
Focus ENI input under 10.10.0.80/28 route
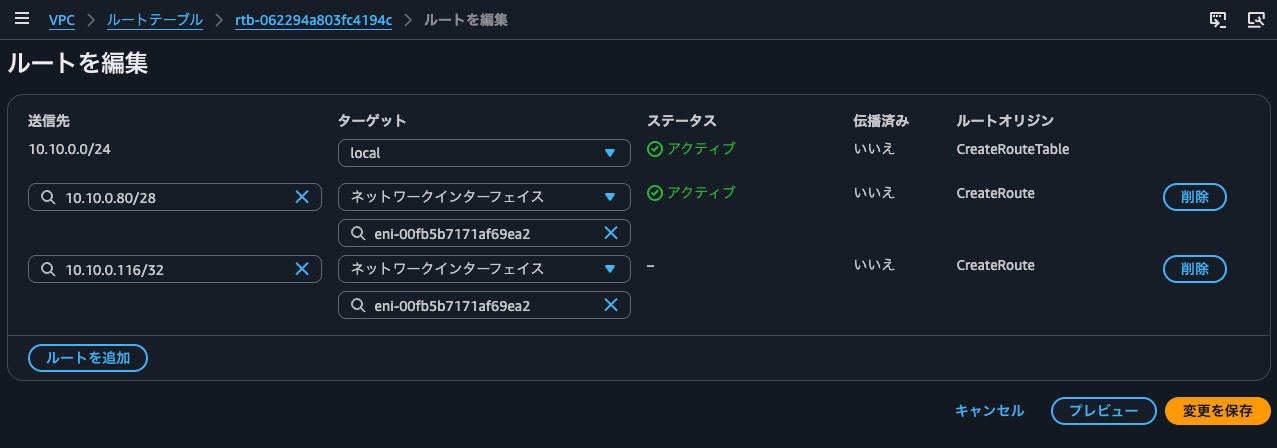[x=484, y=234]
